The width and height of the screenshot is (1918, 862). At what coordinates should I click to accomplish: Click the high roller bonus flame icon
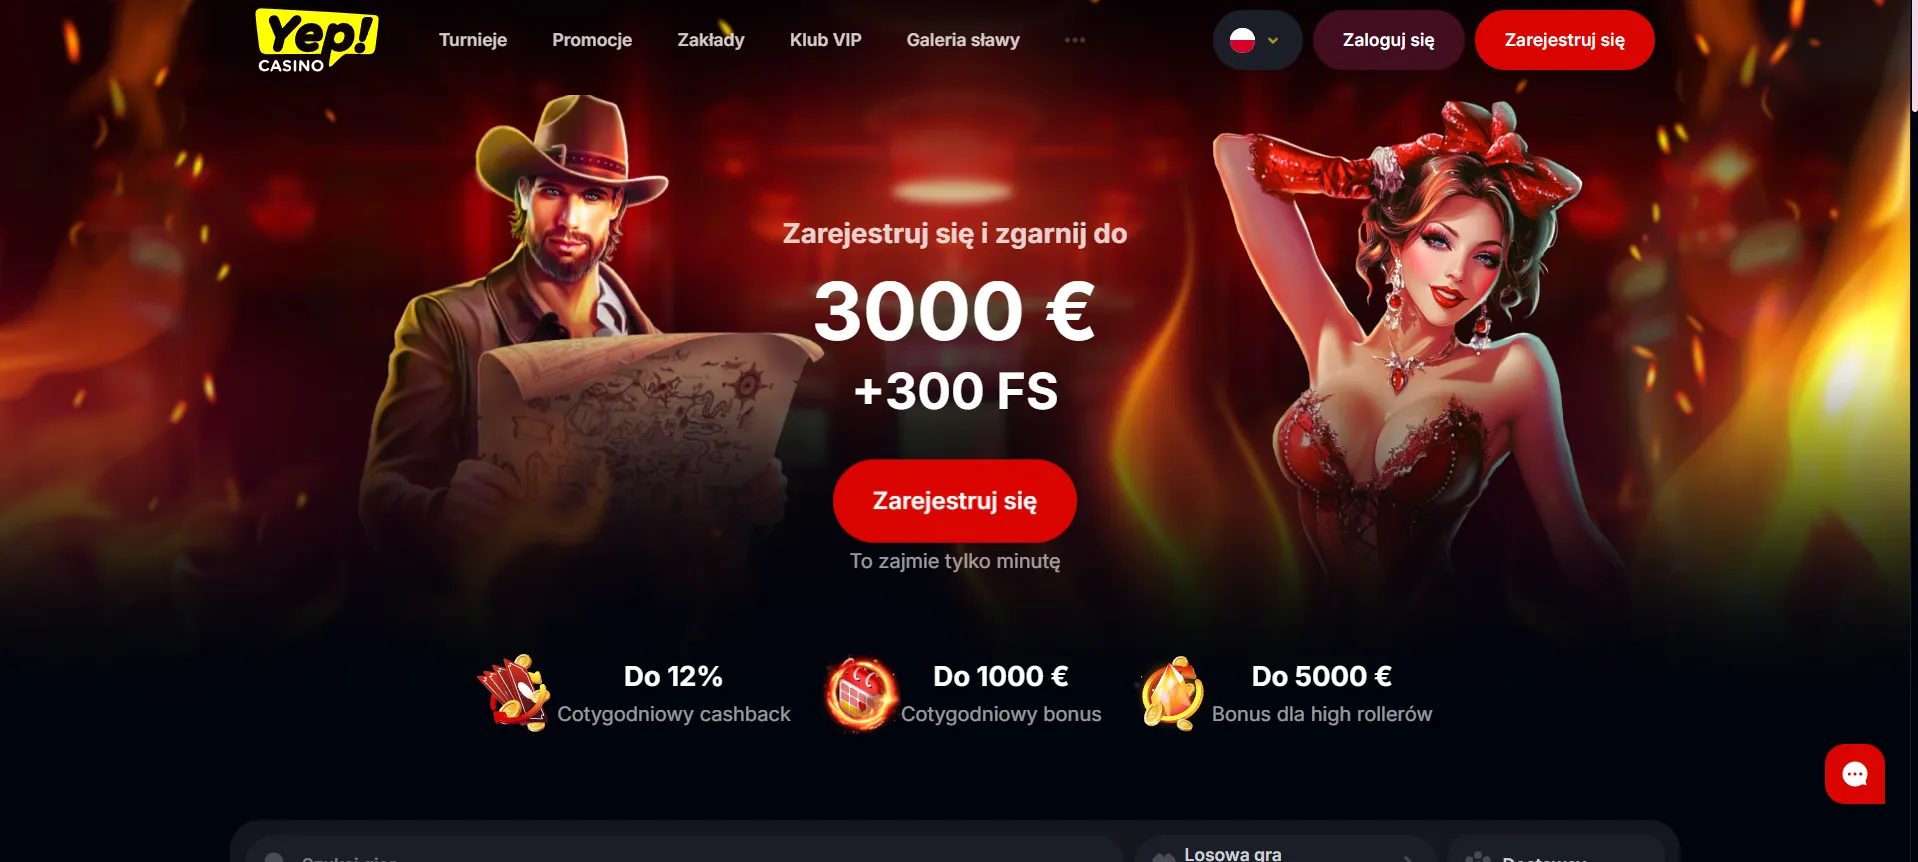1171,693
